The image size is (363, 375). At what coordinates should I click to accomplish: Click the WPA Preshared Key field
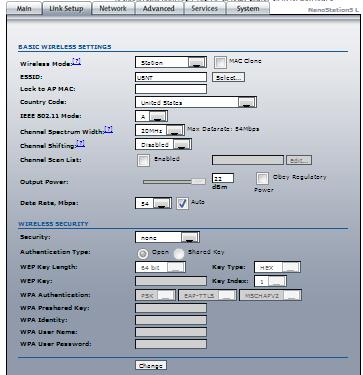point(171,308)
